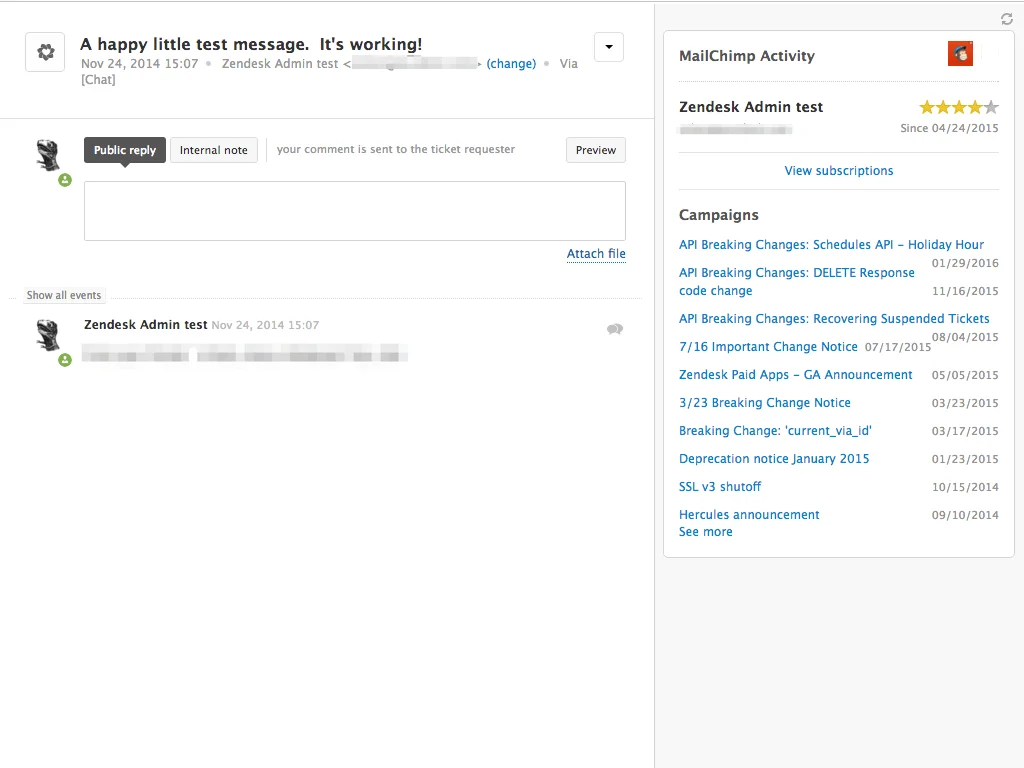
Task: Refresh the MailChimp Activity panel
Action: pos(1007,18)
